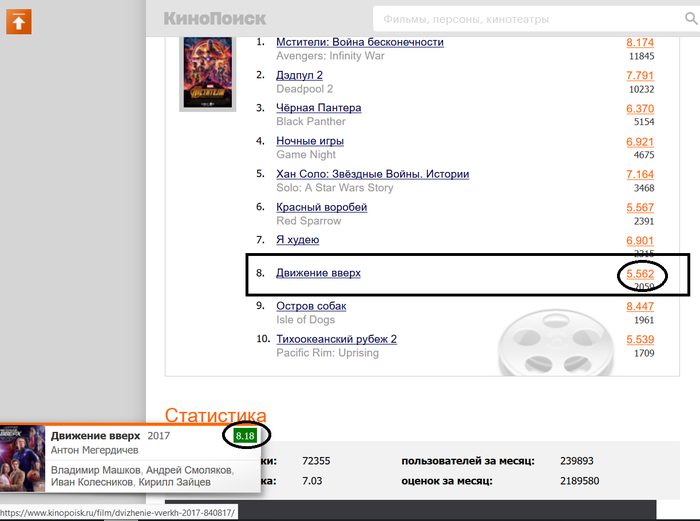Screen dimensions: 700x521
Task: Click the value 2189580 ratings per month
Action: point(579,481)
